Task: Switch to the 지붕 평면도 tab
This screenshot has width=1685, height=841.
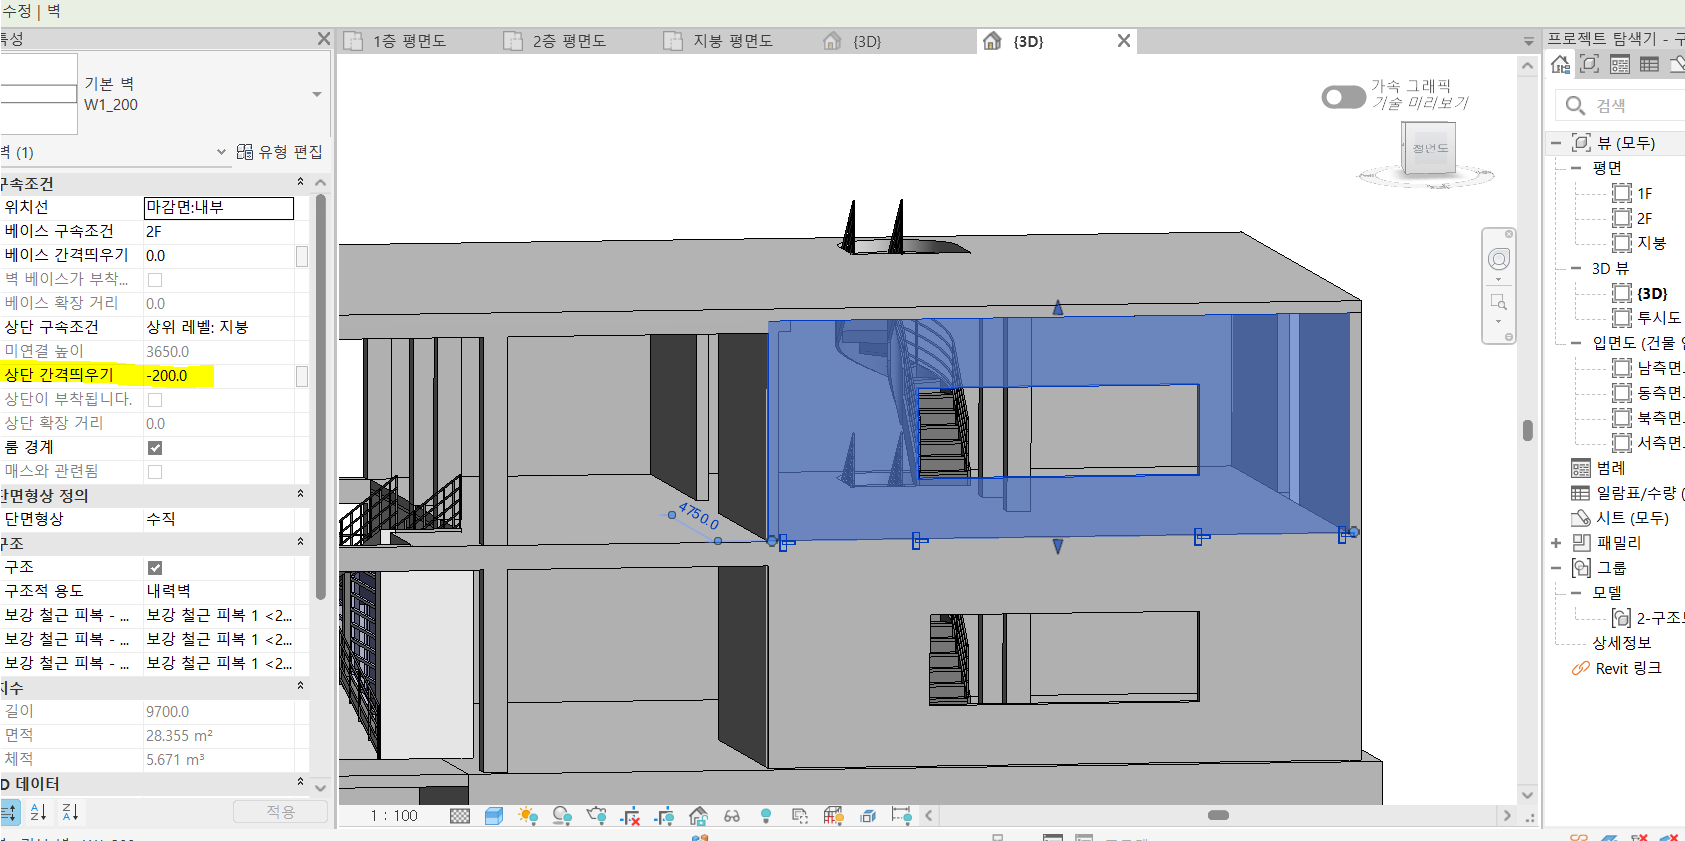Action: pos(732,41)
